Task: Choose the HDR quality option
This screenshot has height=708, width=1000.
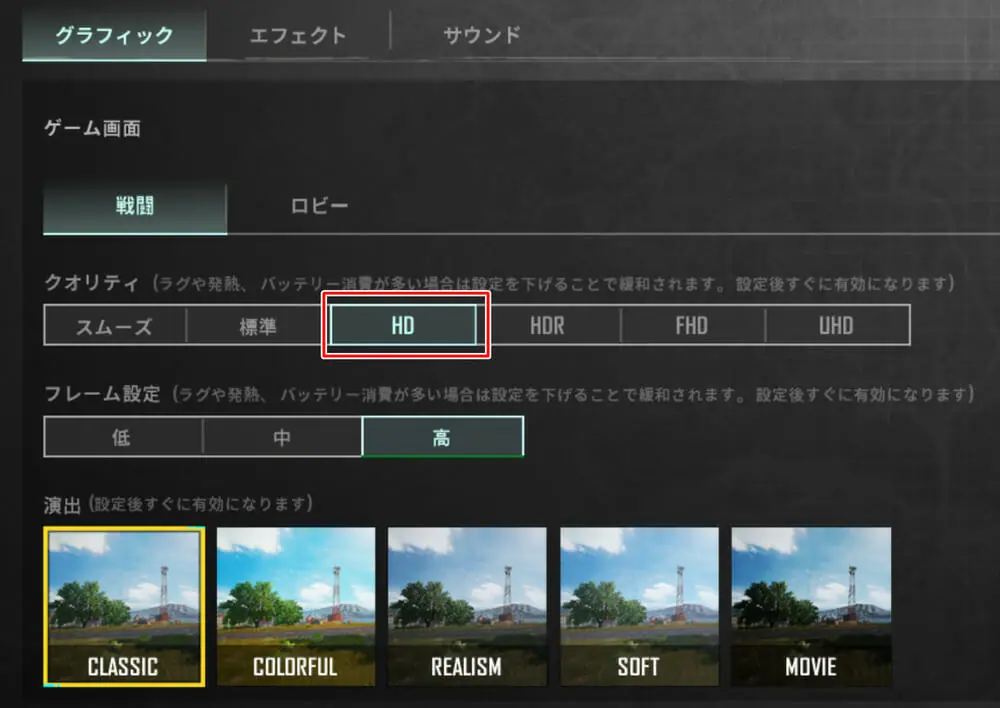Action: tap(548, 326)
